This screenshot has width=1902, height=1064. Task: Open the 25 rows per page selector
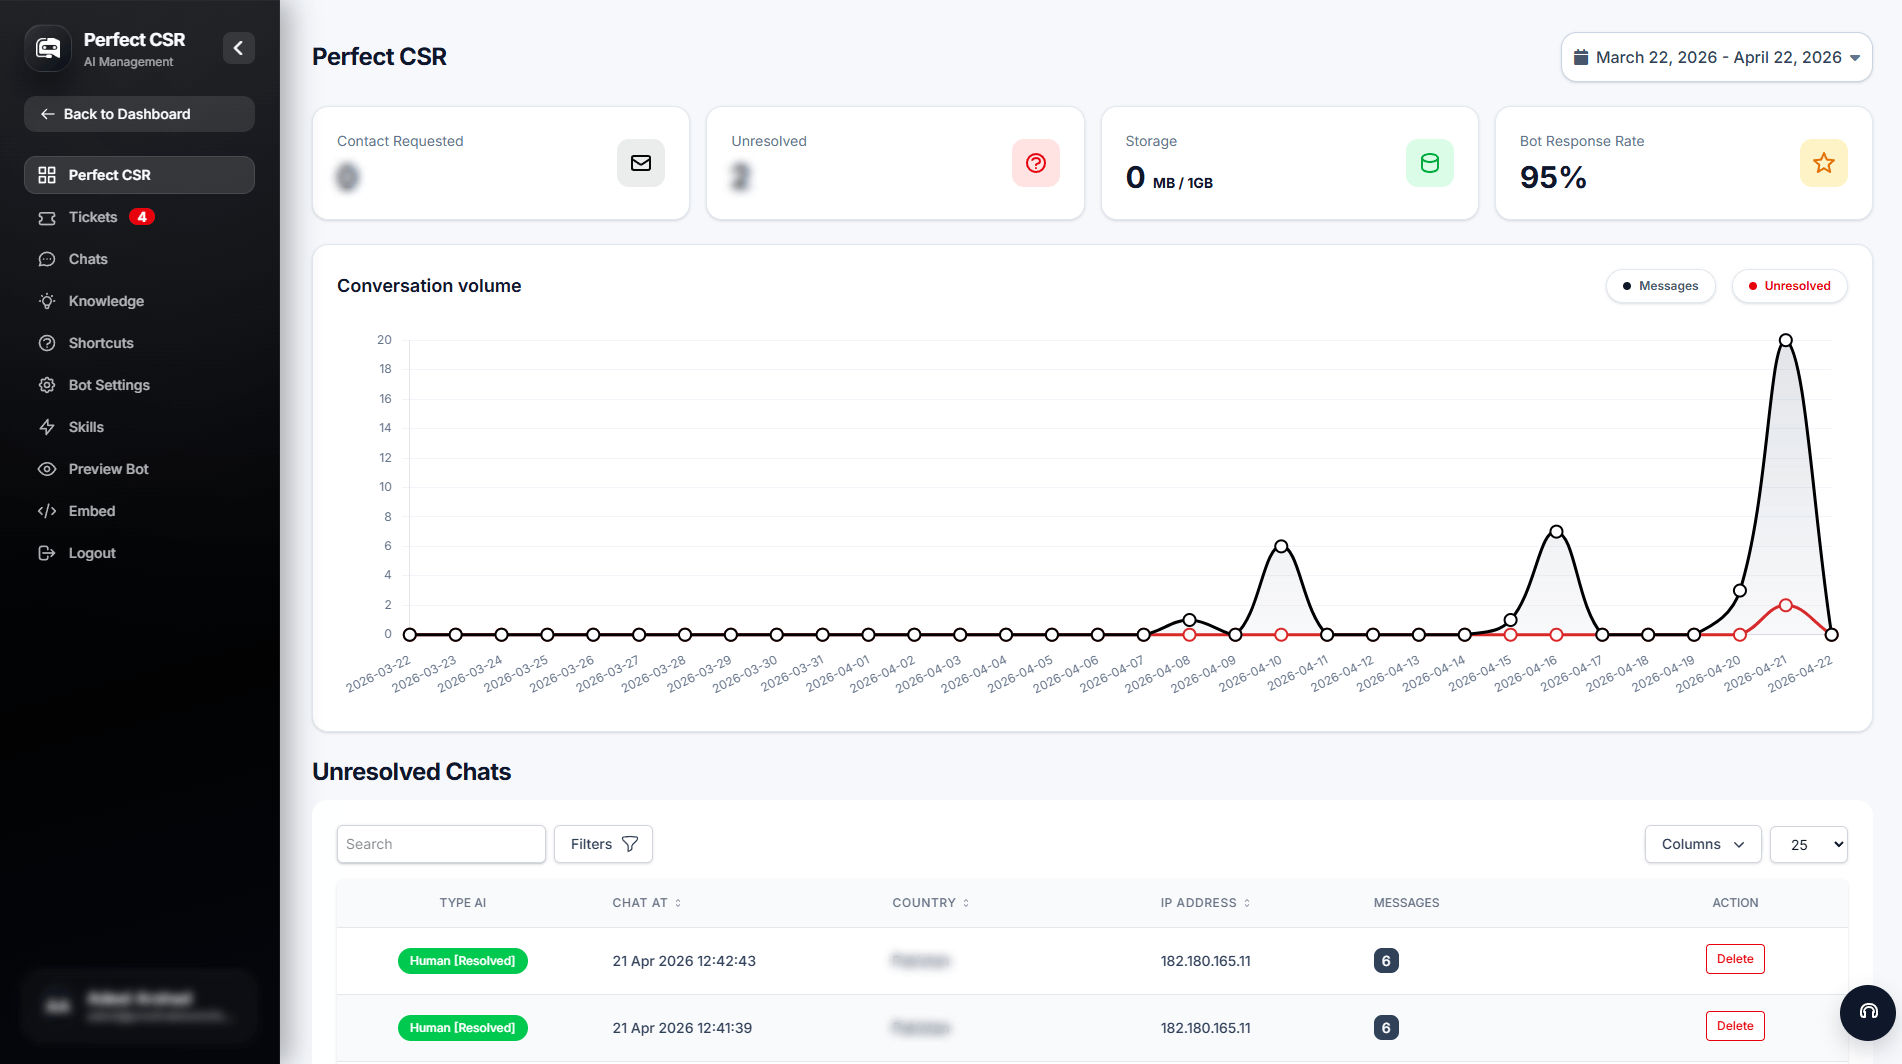click(1808, 844)
